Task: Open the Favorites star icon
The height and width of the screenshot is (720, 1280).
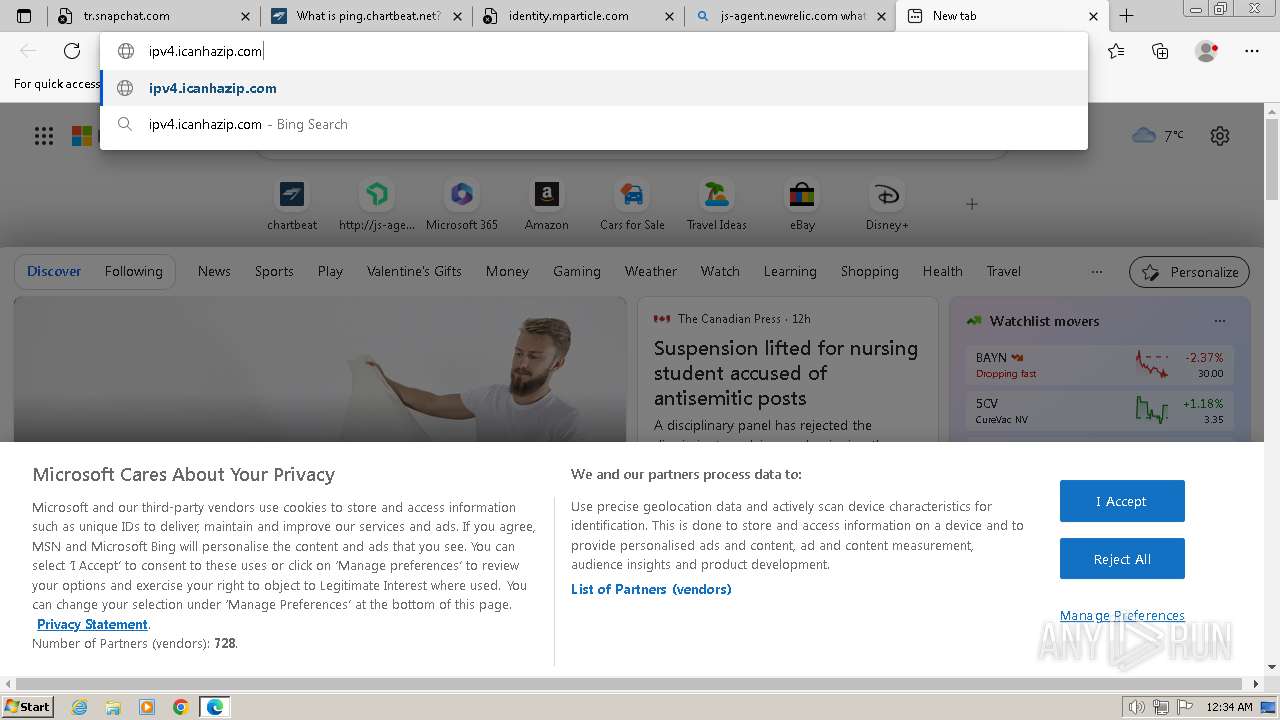Action: [x=1116, y=51]
